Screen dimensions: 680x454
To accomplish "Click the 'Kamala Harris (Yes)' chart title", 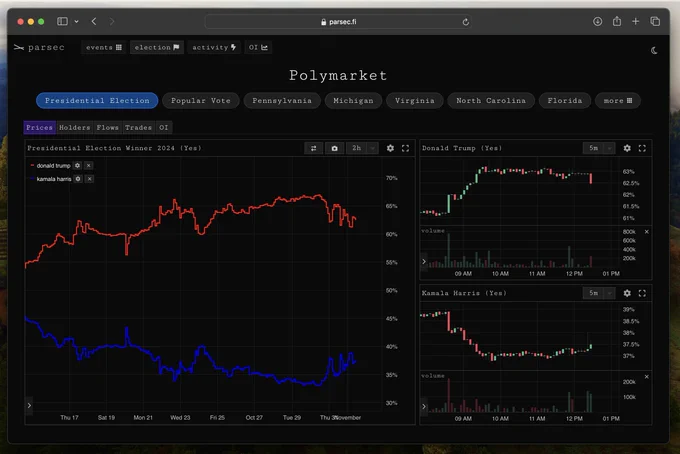I will click(464, 293).
